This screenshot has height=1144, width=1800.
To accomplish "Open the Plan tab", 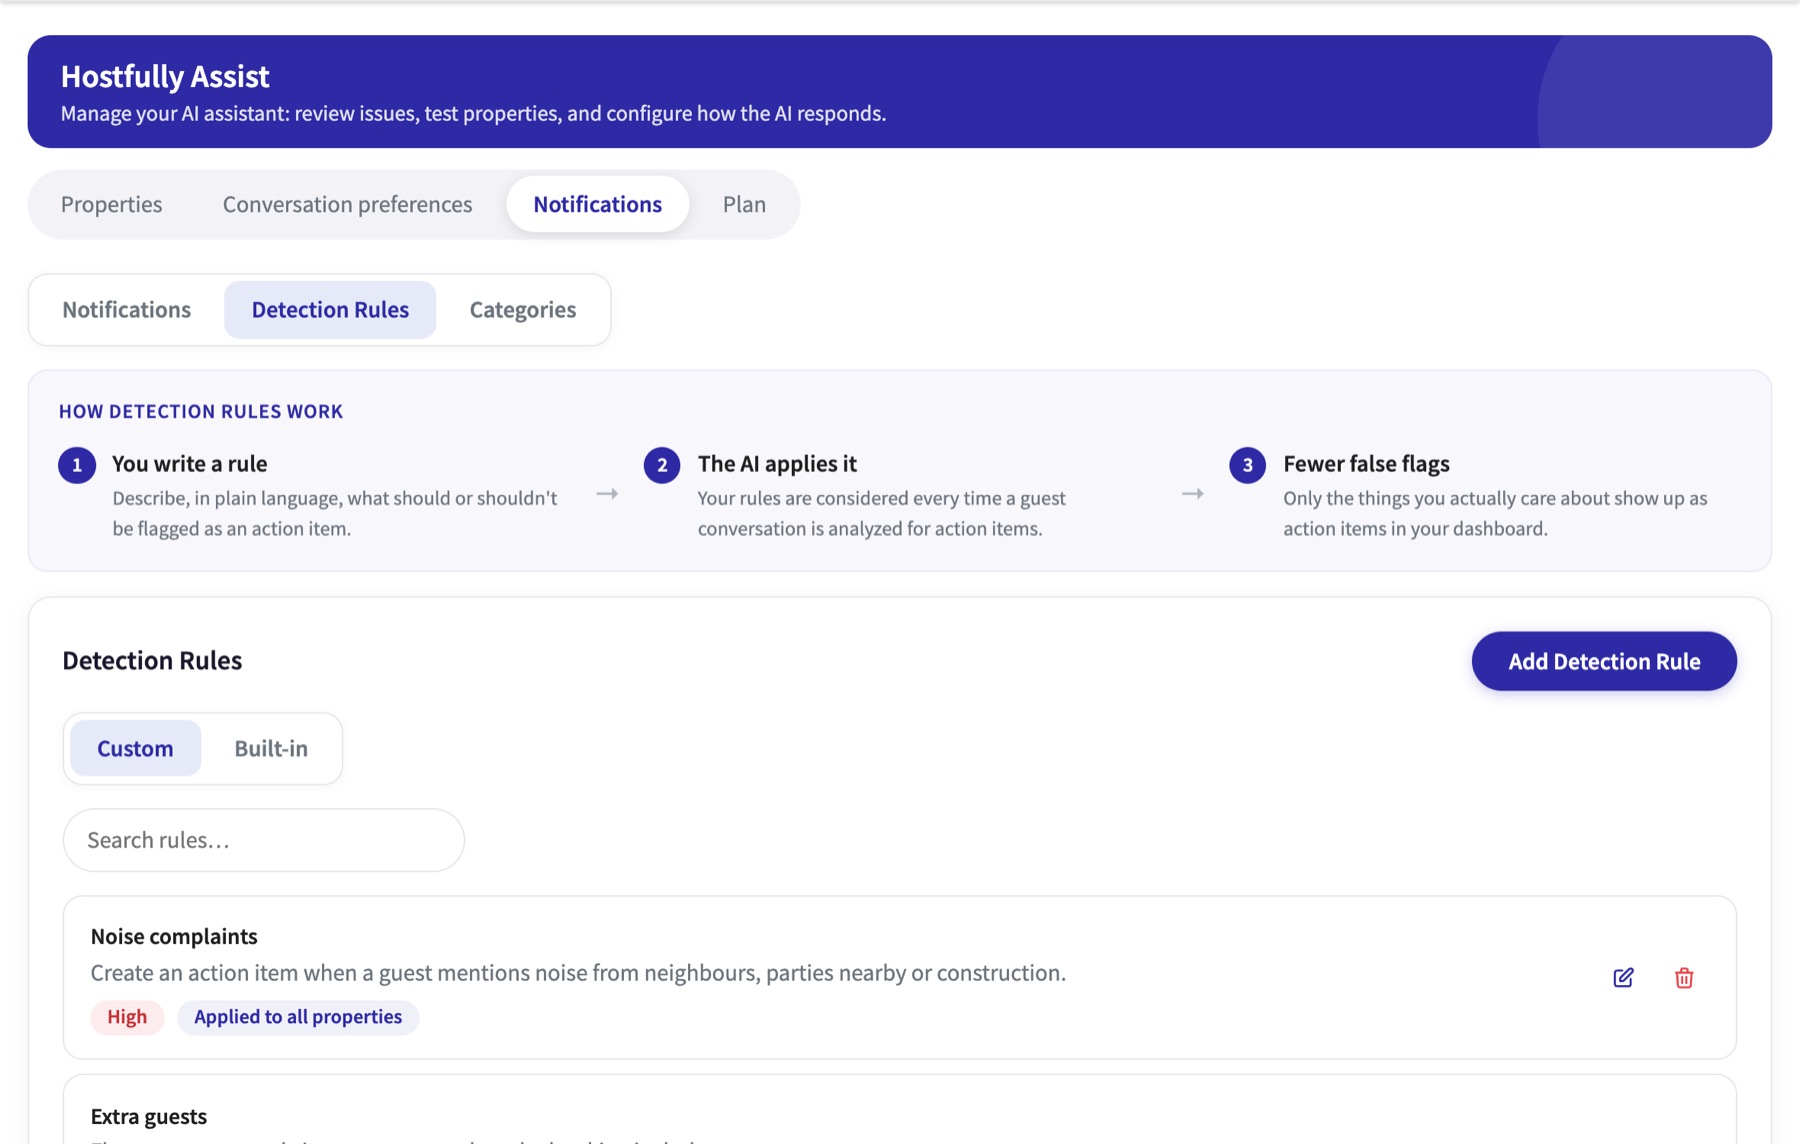I will click(744, 204).
